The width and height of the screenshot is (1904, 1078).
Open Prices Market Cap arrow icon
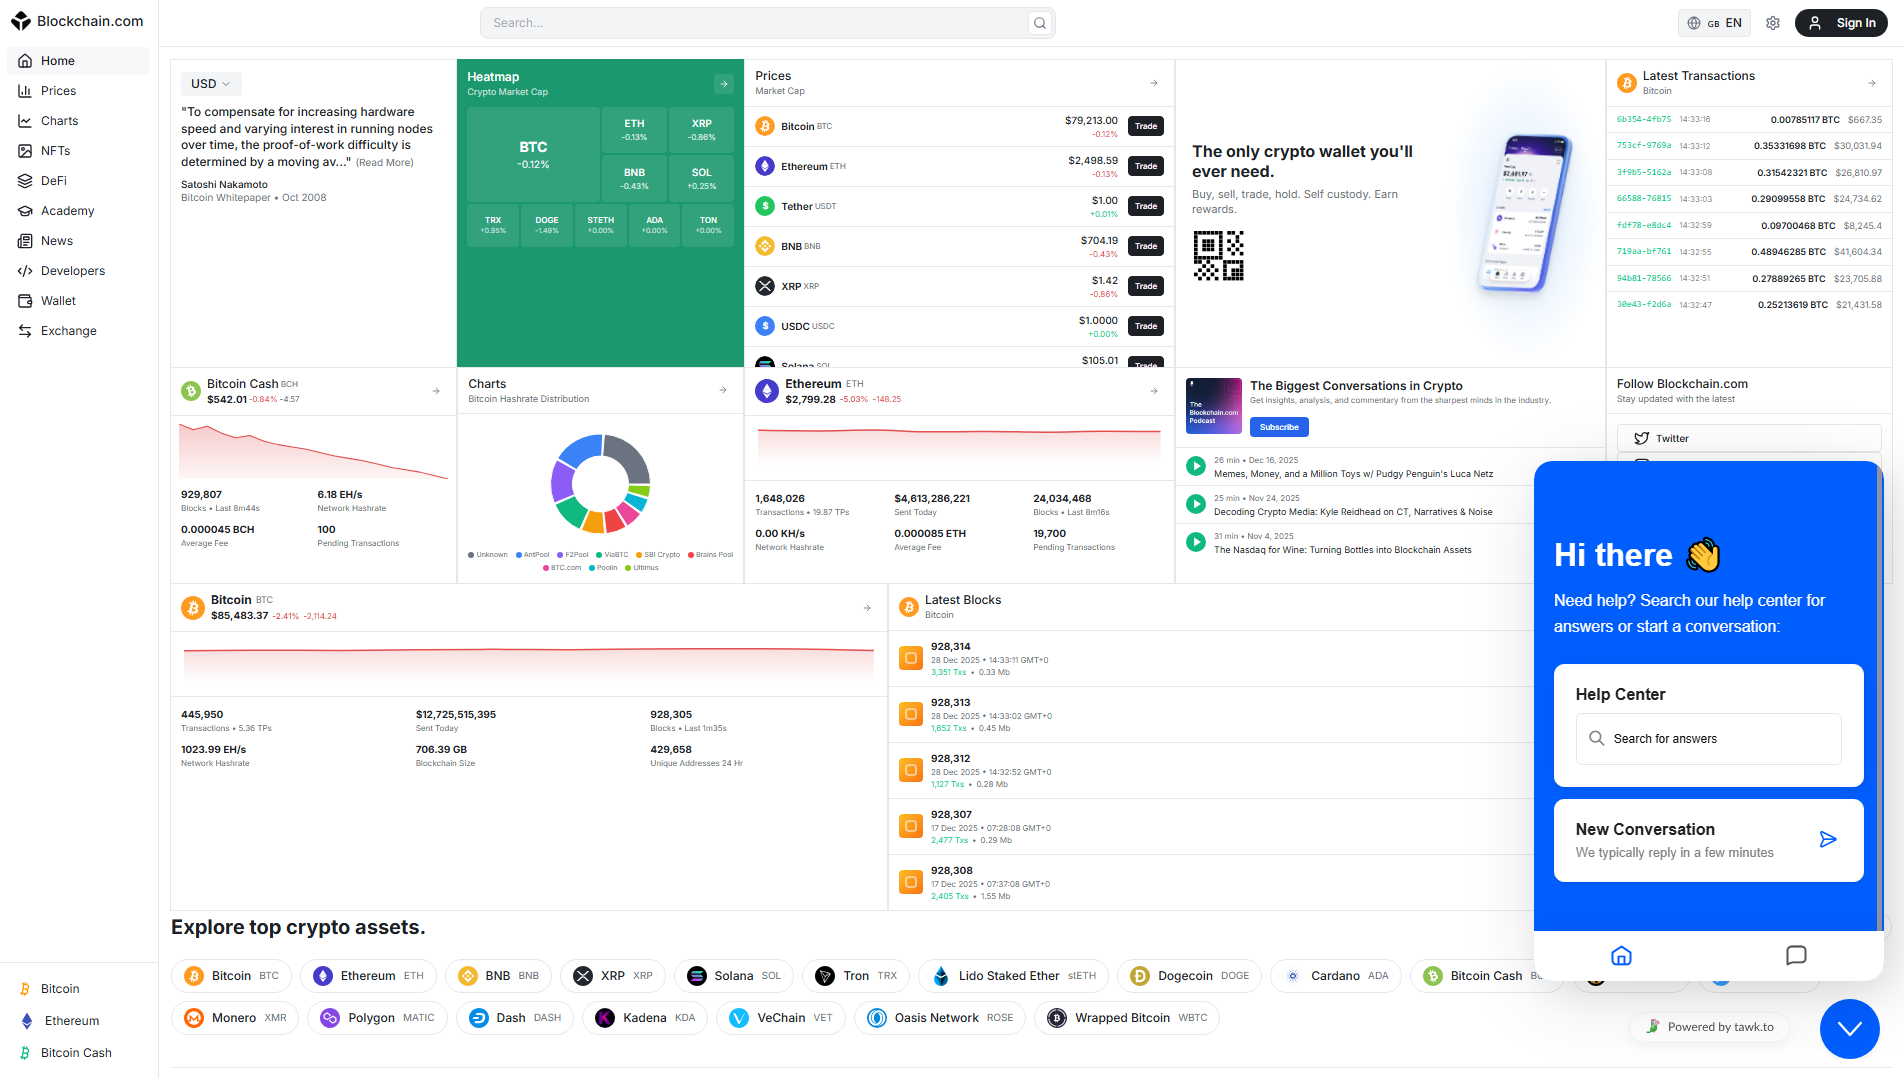pos(1154,83)
